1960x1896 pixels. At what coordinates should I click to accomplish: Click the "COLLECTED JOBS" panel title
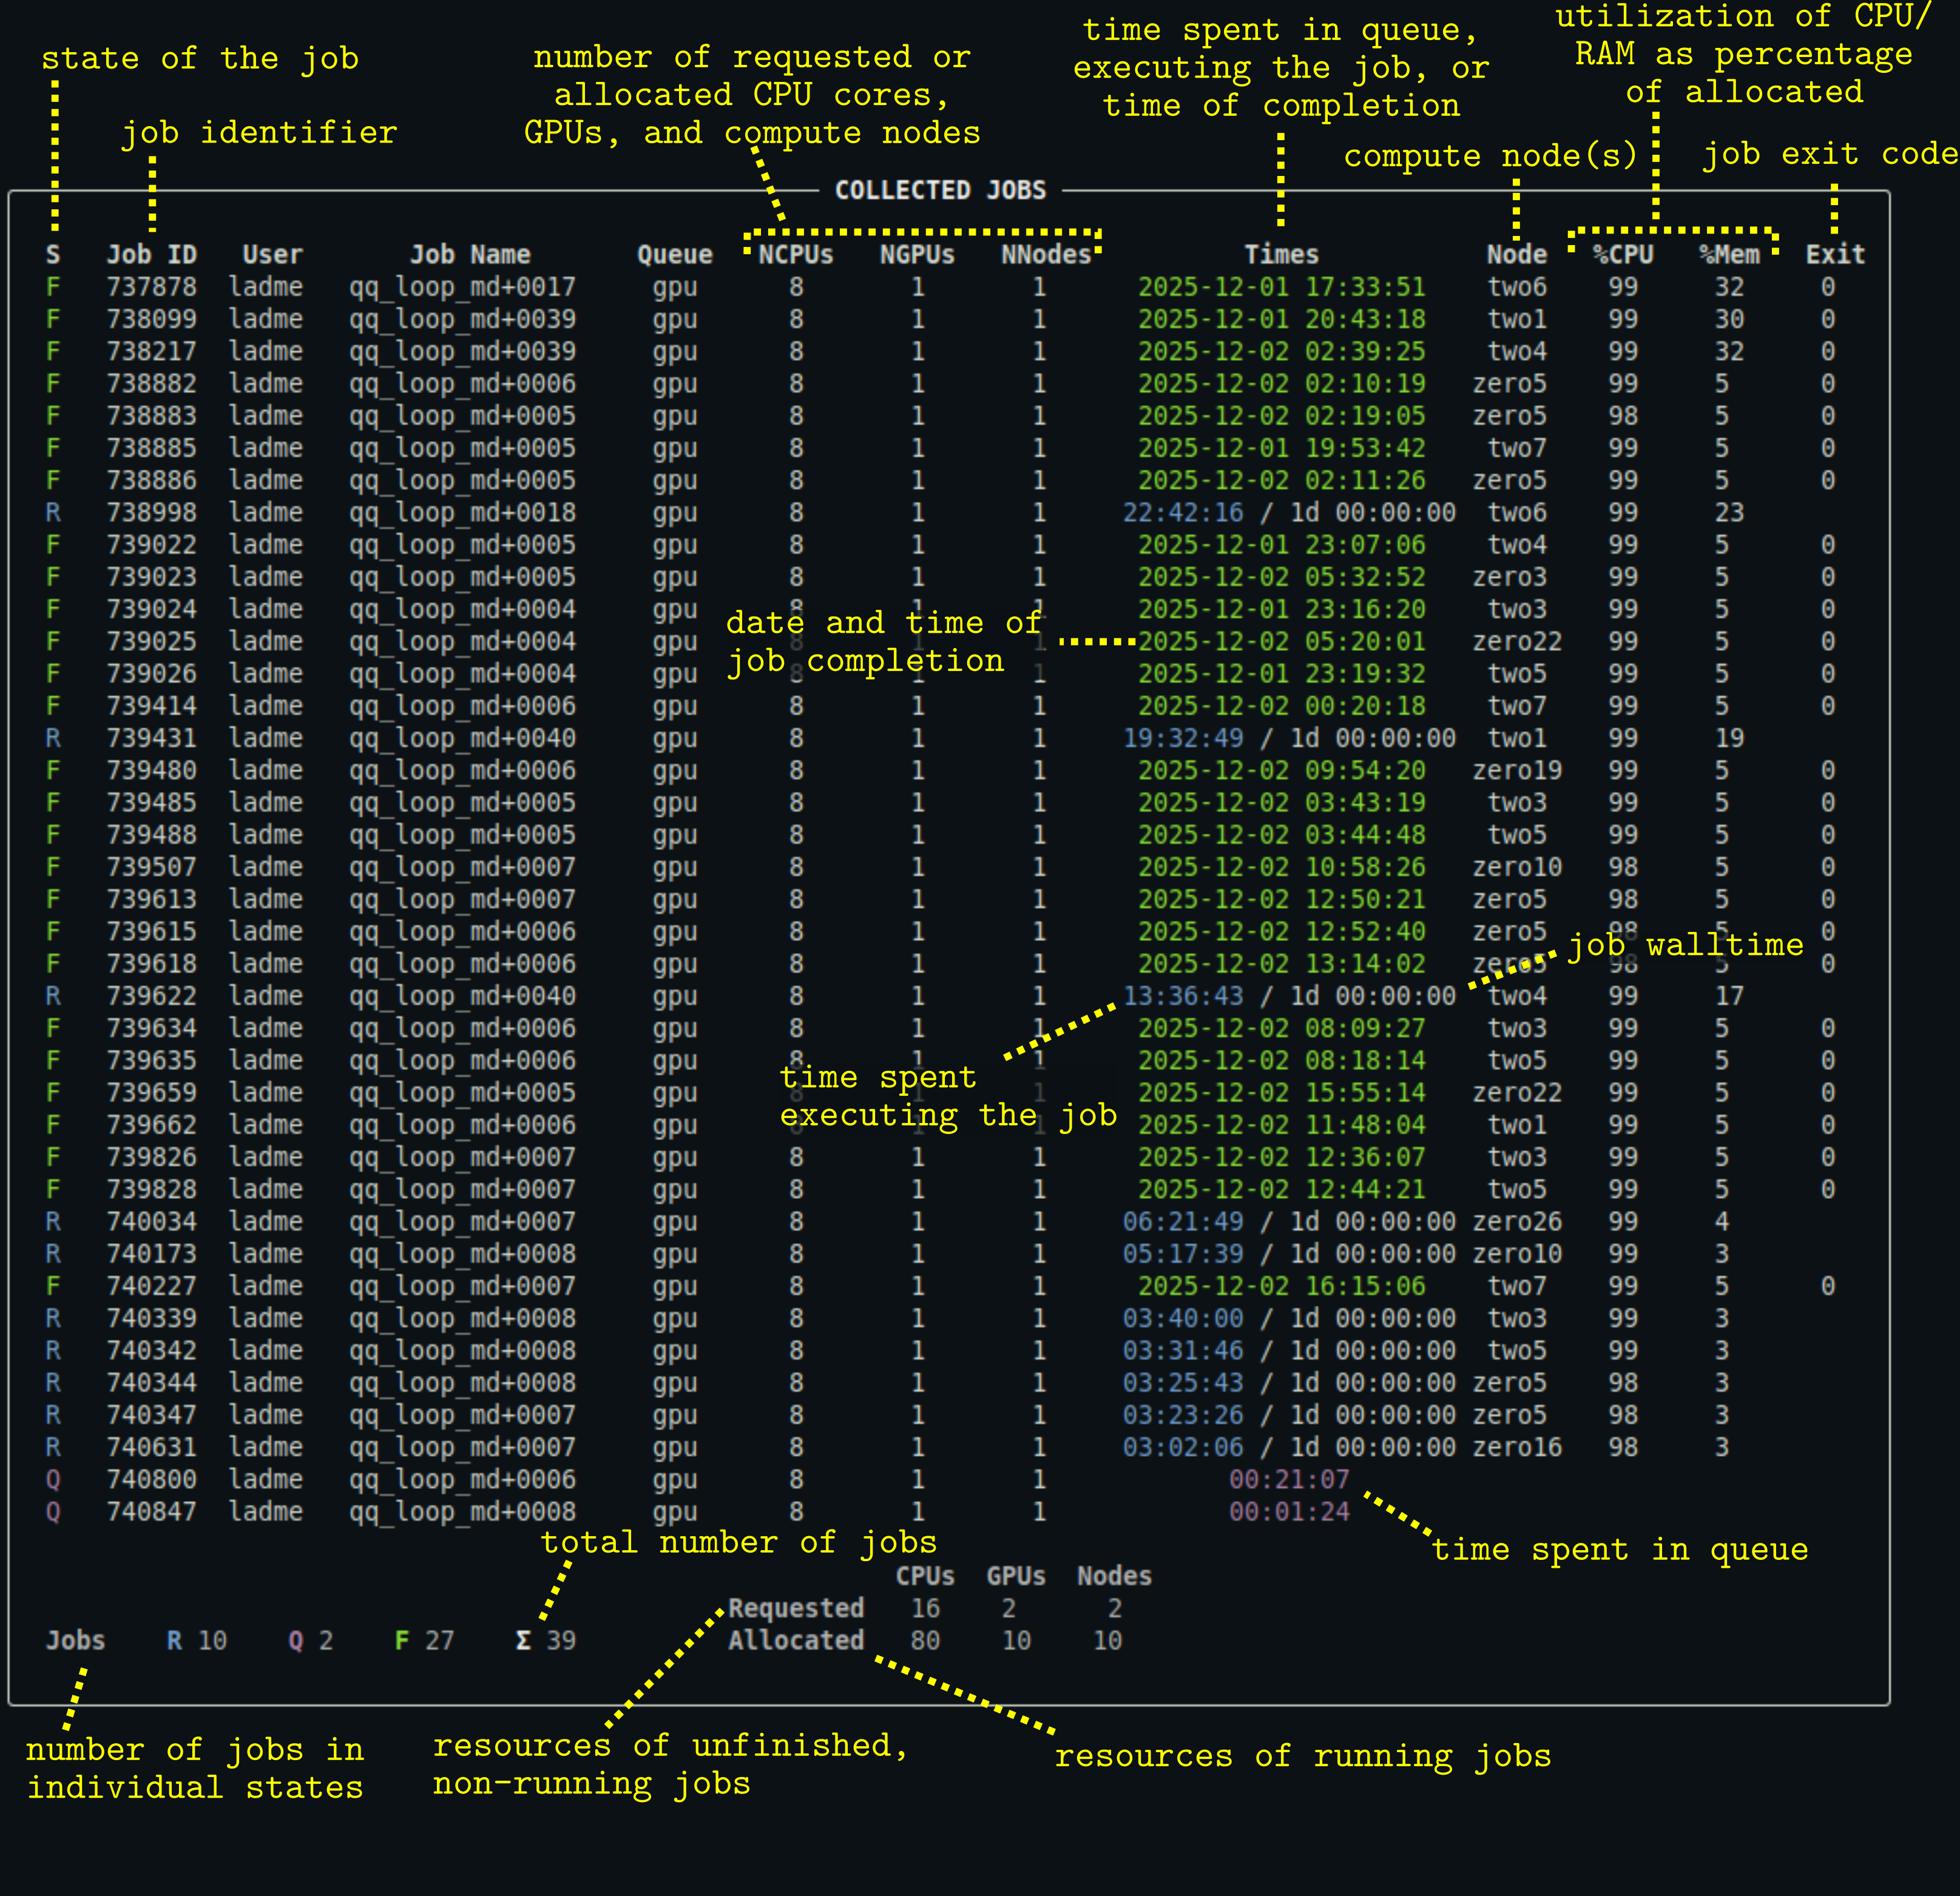coord(941,190)
